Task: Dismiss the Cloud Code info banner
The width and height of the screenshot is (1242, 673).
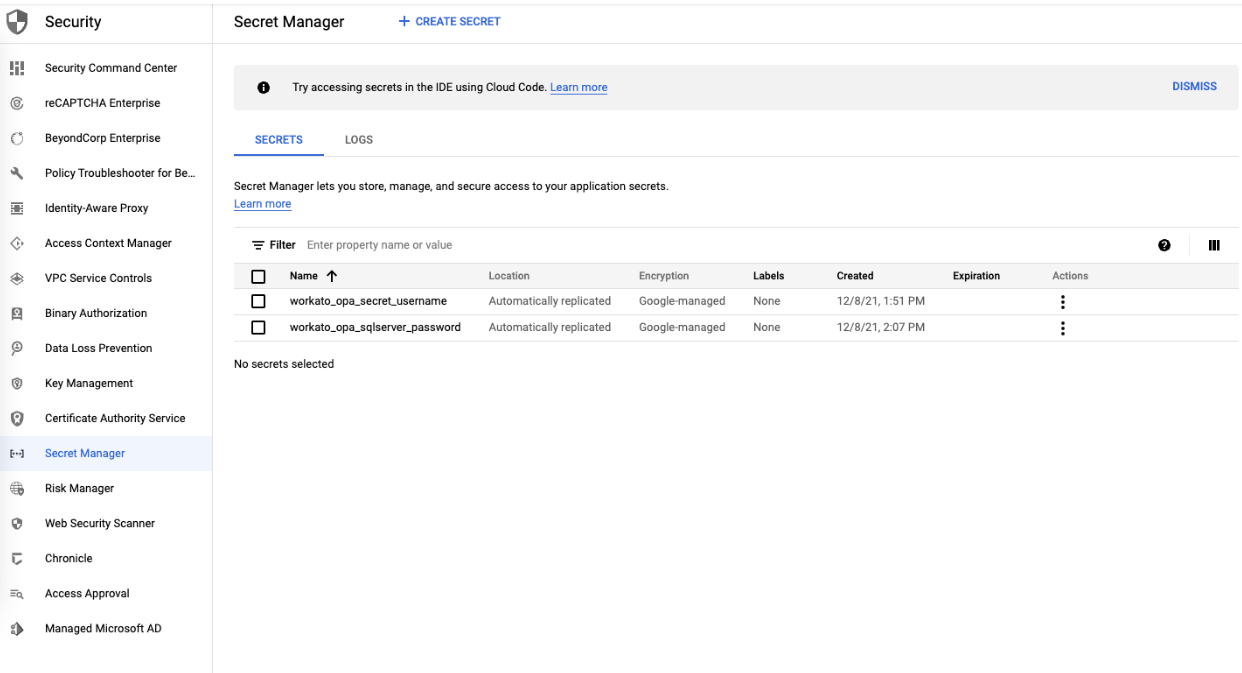Action: 1194,87
